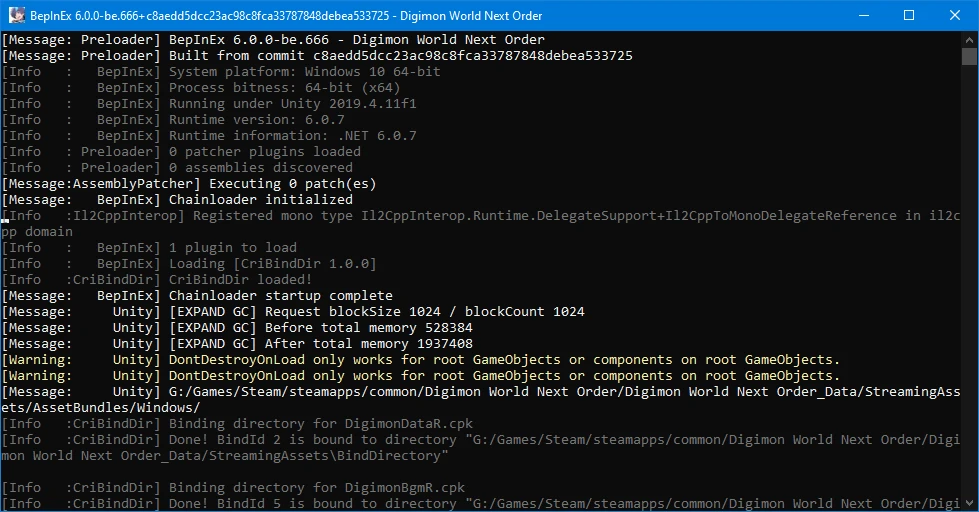This screenshot has height=512, width=979.
Task: Click the scrollbar down arrow
Action: coord(969,503)
